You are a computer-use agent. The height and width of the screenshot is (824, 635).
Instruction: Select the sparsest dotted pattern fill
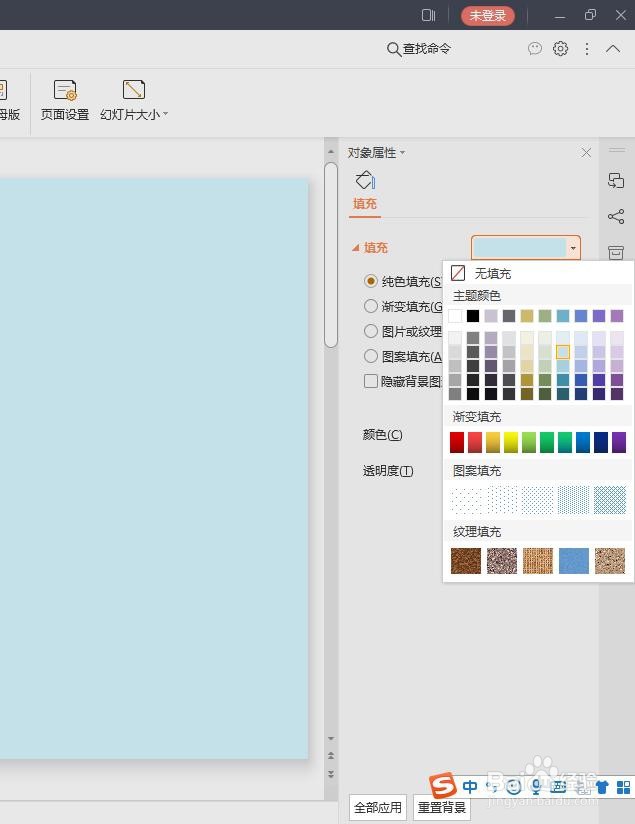tap(466, 499)
